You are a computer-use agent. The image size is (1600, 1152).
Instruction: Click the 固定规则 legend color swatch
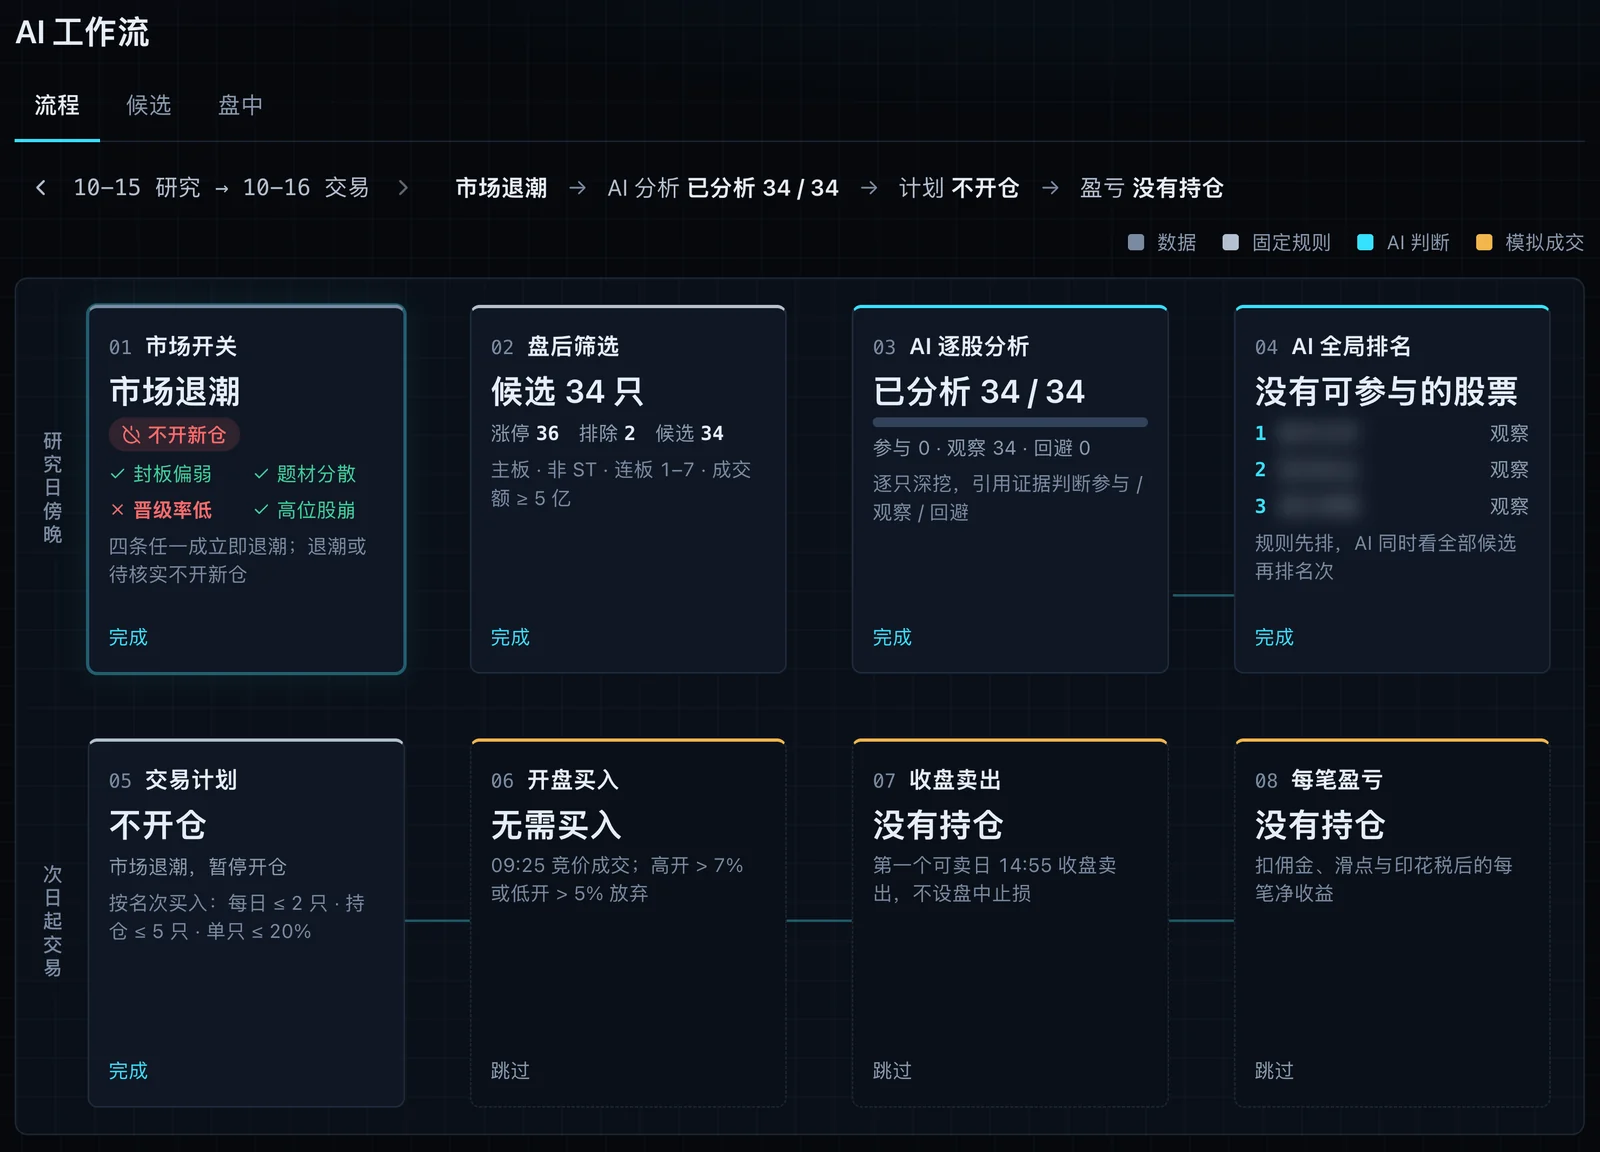pyautogui.click(x=1231, y=242)
